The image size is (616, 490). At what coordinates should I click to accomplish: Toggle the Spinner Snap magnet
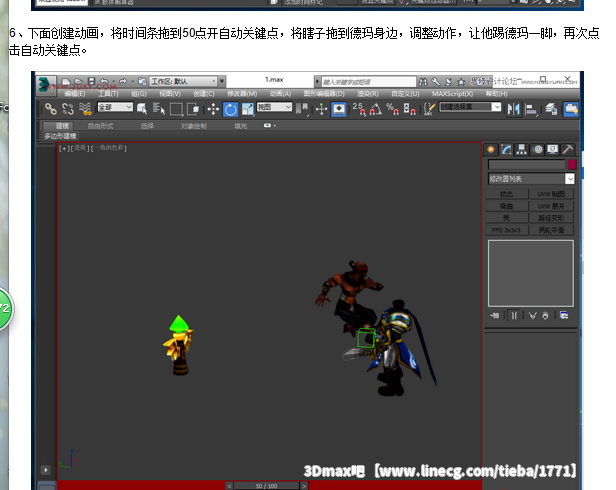click(409, 109)
